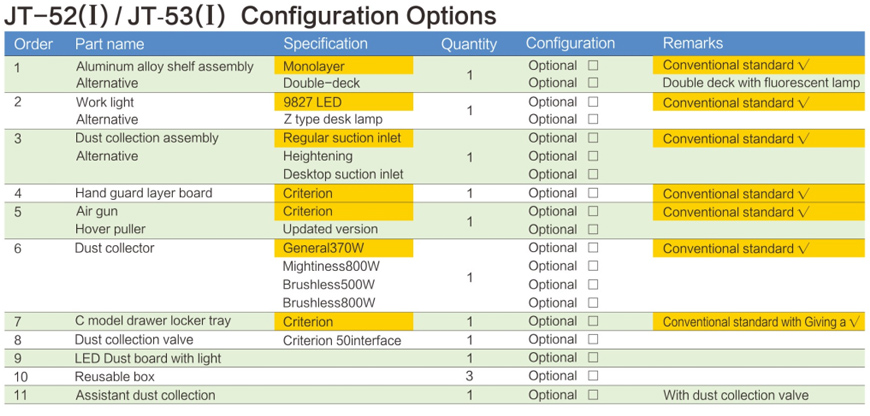Tick the Assistant dust collection checkbox
The height and width of the screenshot is (416, 870).
tap(593, 395)
